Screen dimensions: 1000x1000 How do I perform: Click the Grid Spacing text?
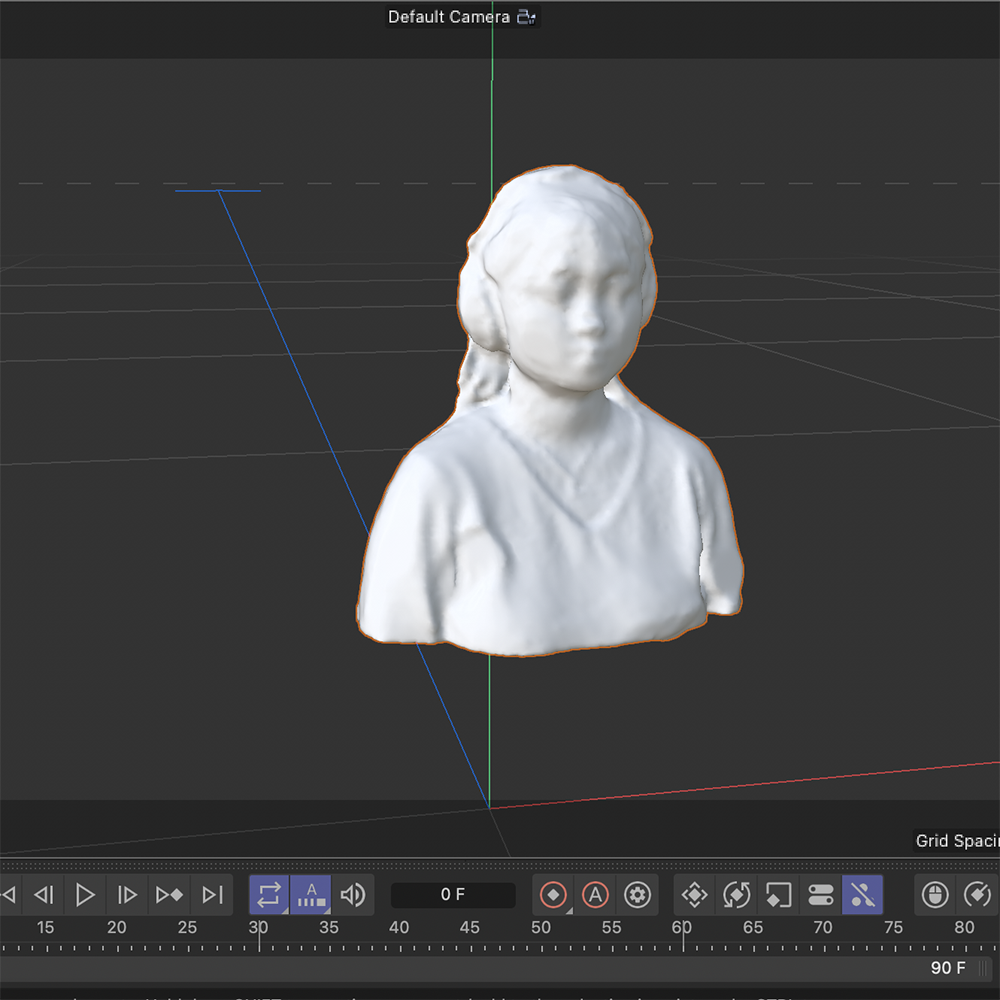point(957,841)
